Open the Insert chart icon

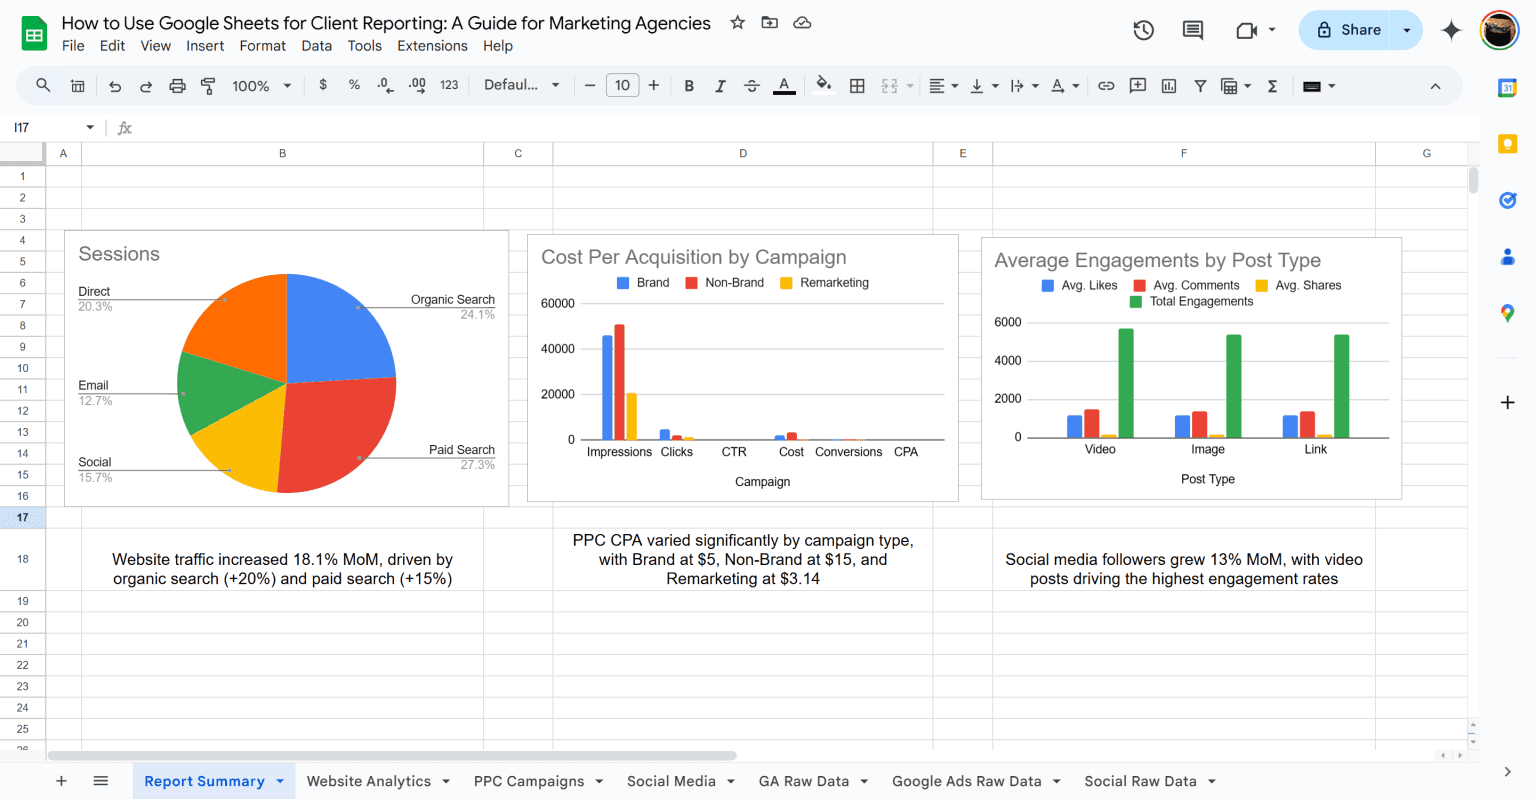tap(1168, 85)
